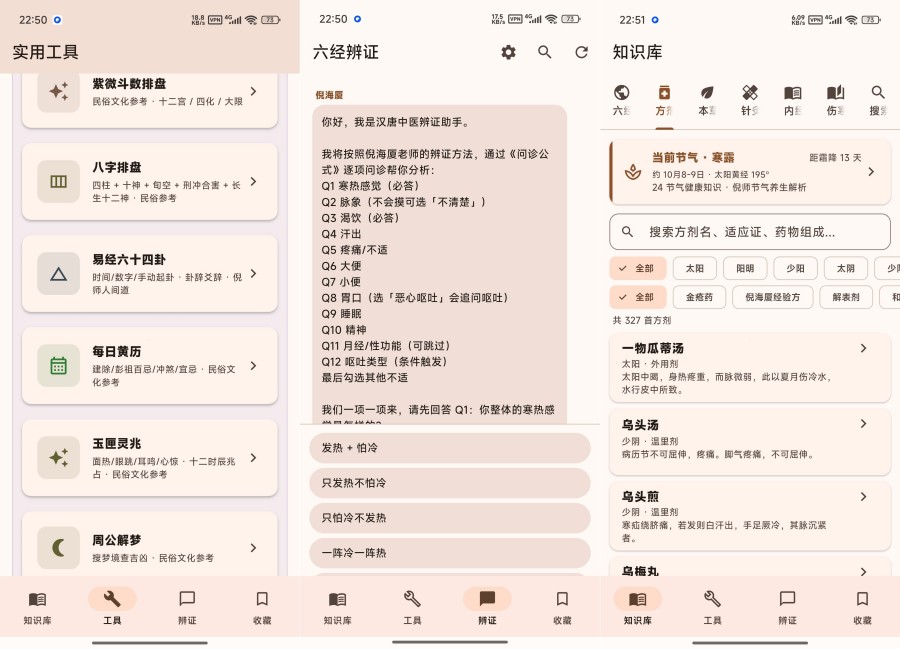
Task: Filter formulas by 阳明 chip
Action: click(745, 268)
